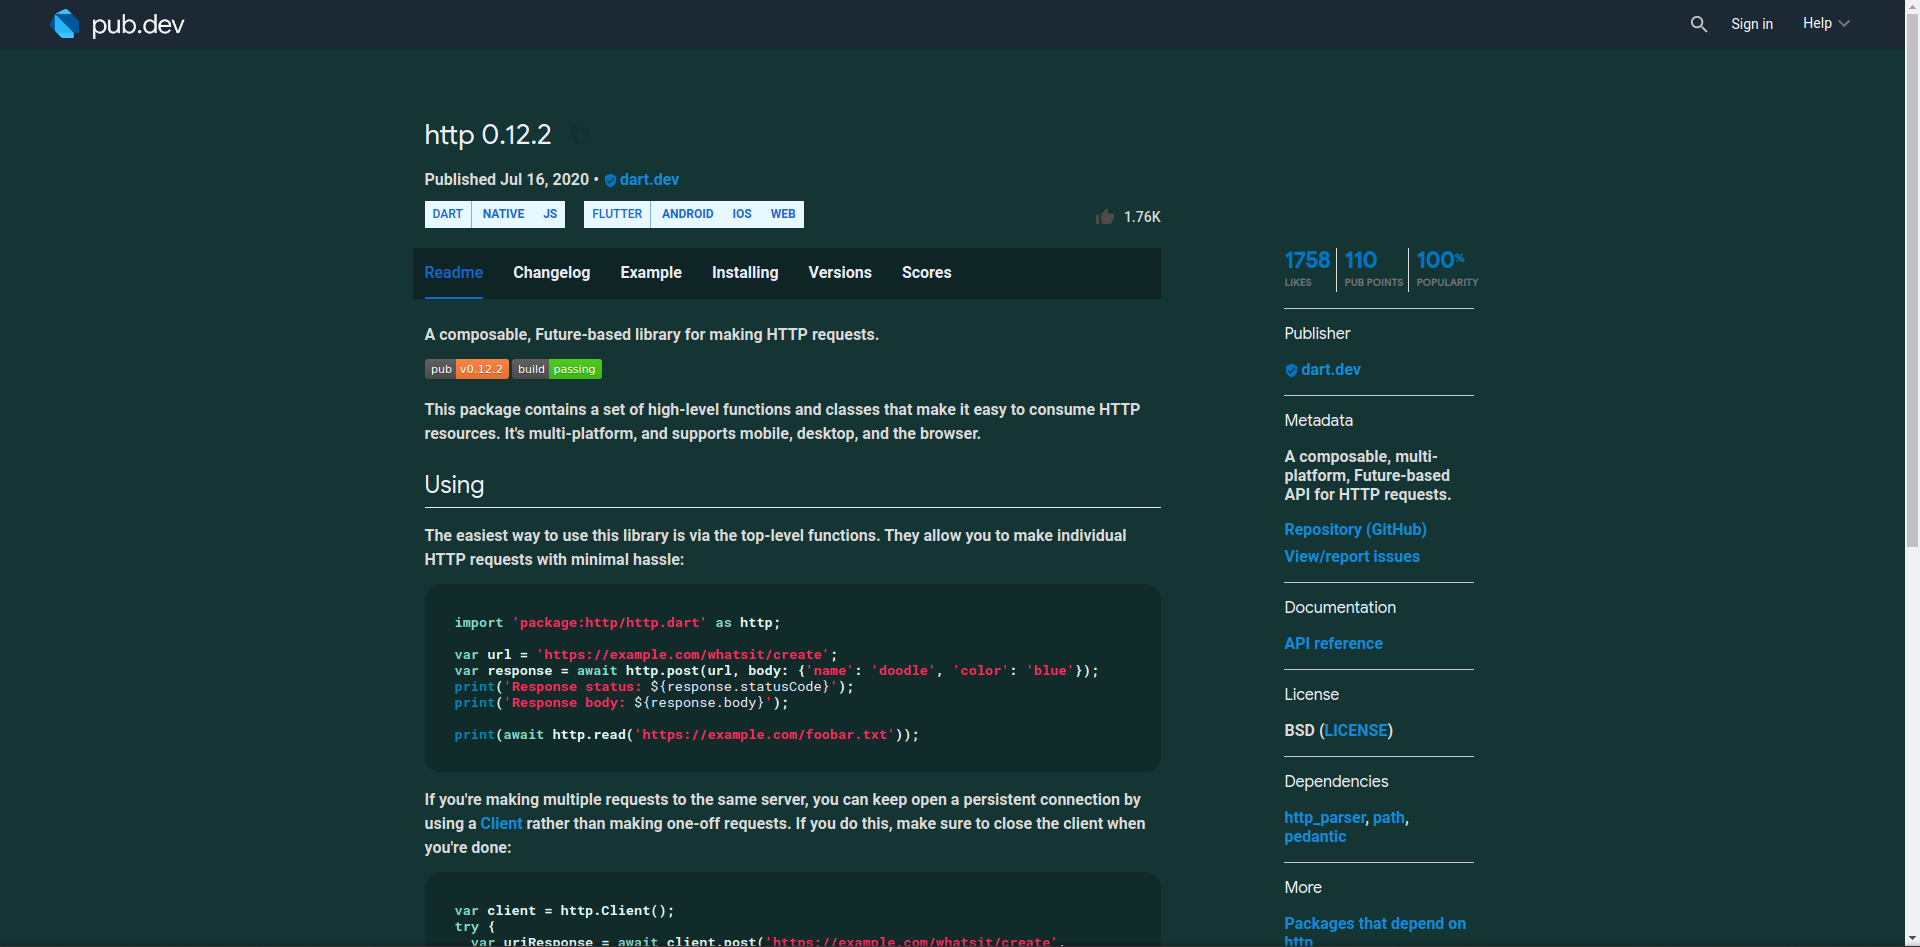Open the Example tab
The width and height of the screenshot is (1920, 947).
[x=651, y=273]
